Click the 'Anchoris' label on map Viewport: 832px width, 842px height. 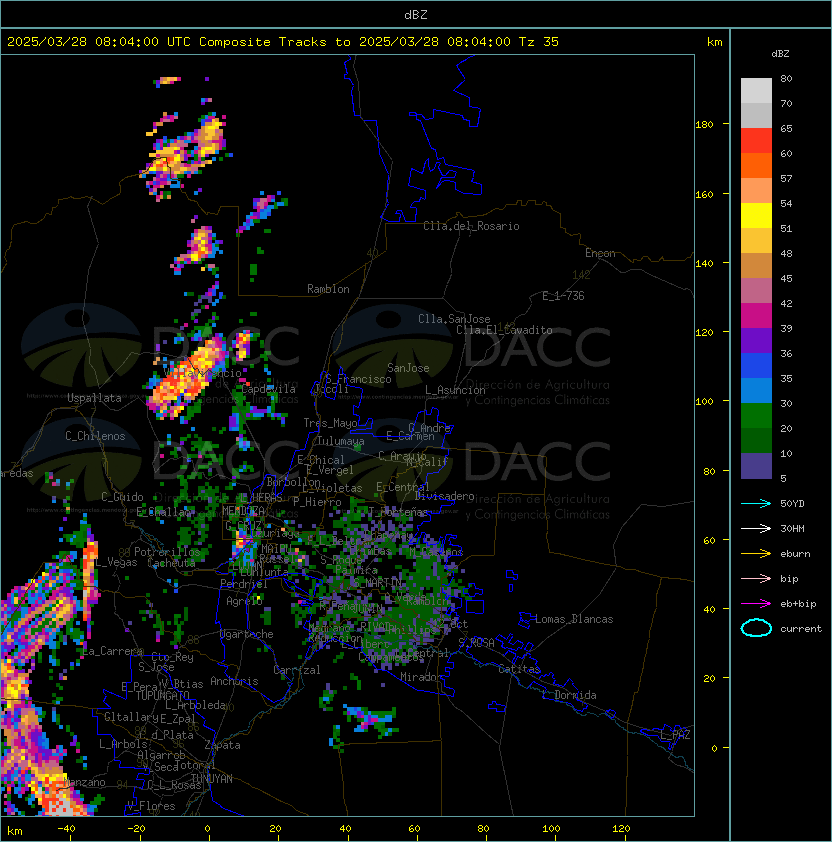click(x=234, y=681)
